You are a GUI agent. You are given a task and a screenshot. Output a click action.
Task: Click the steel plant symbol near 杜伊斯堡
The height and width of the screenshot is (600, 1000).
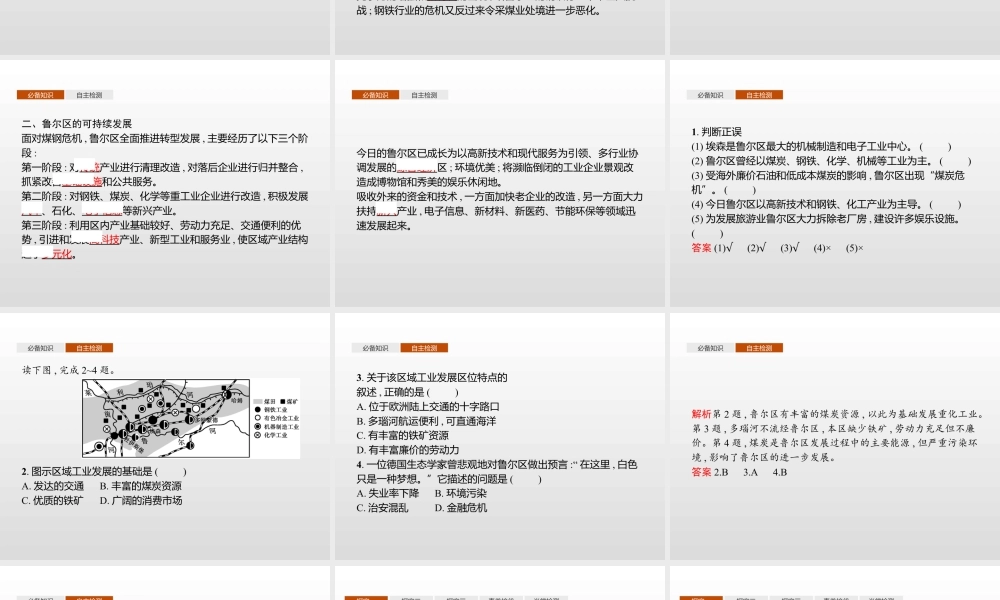click(114, 435)
